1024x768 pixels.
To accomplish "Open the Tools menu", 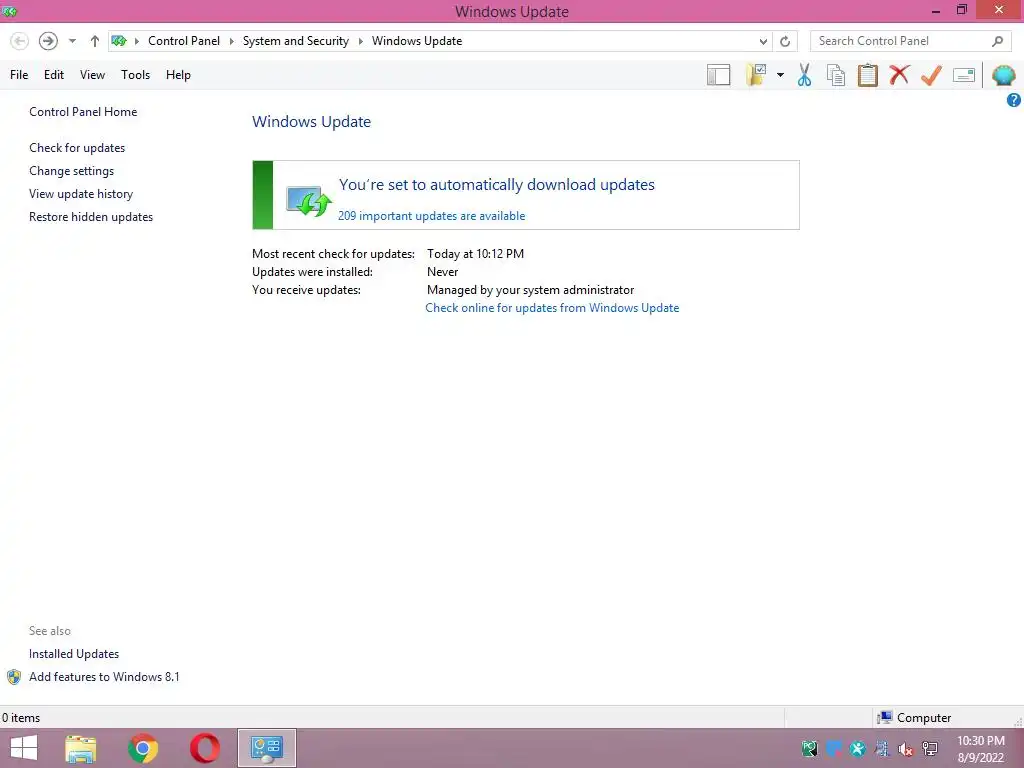I will (x=135, y=74).
